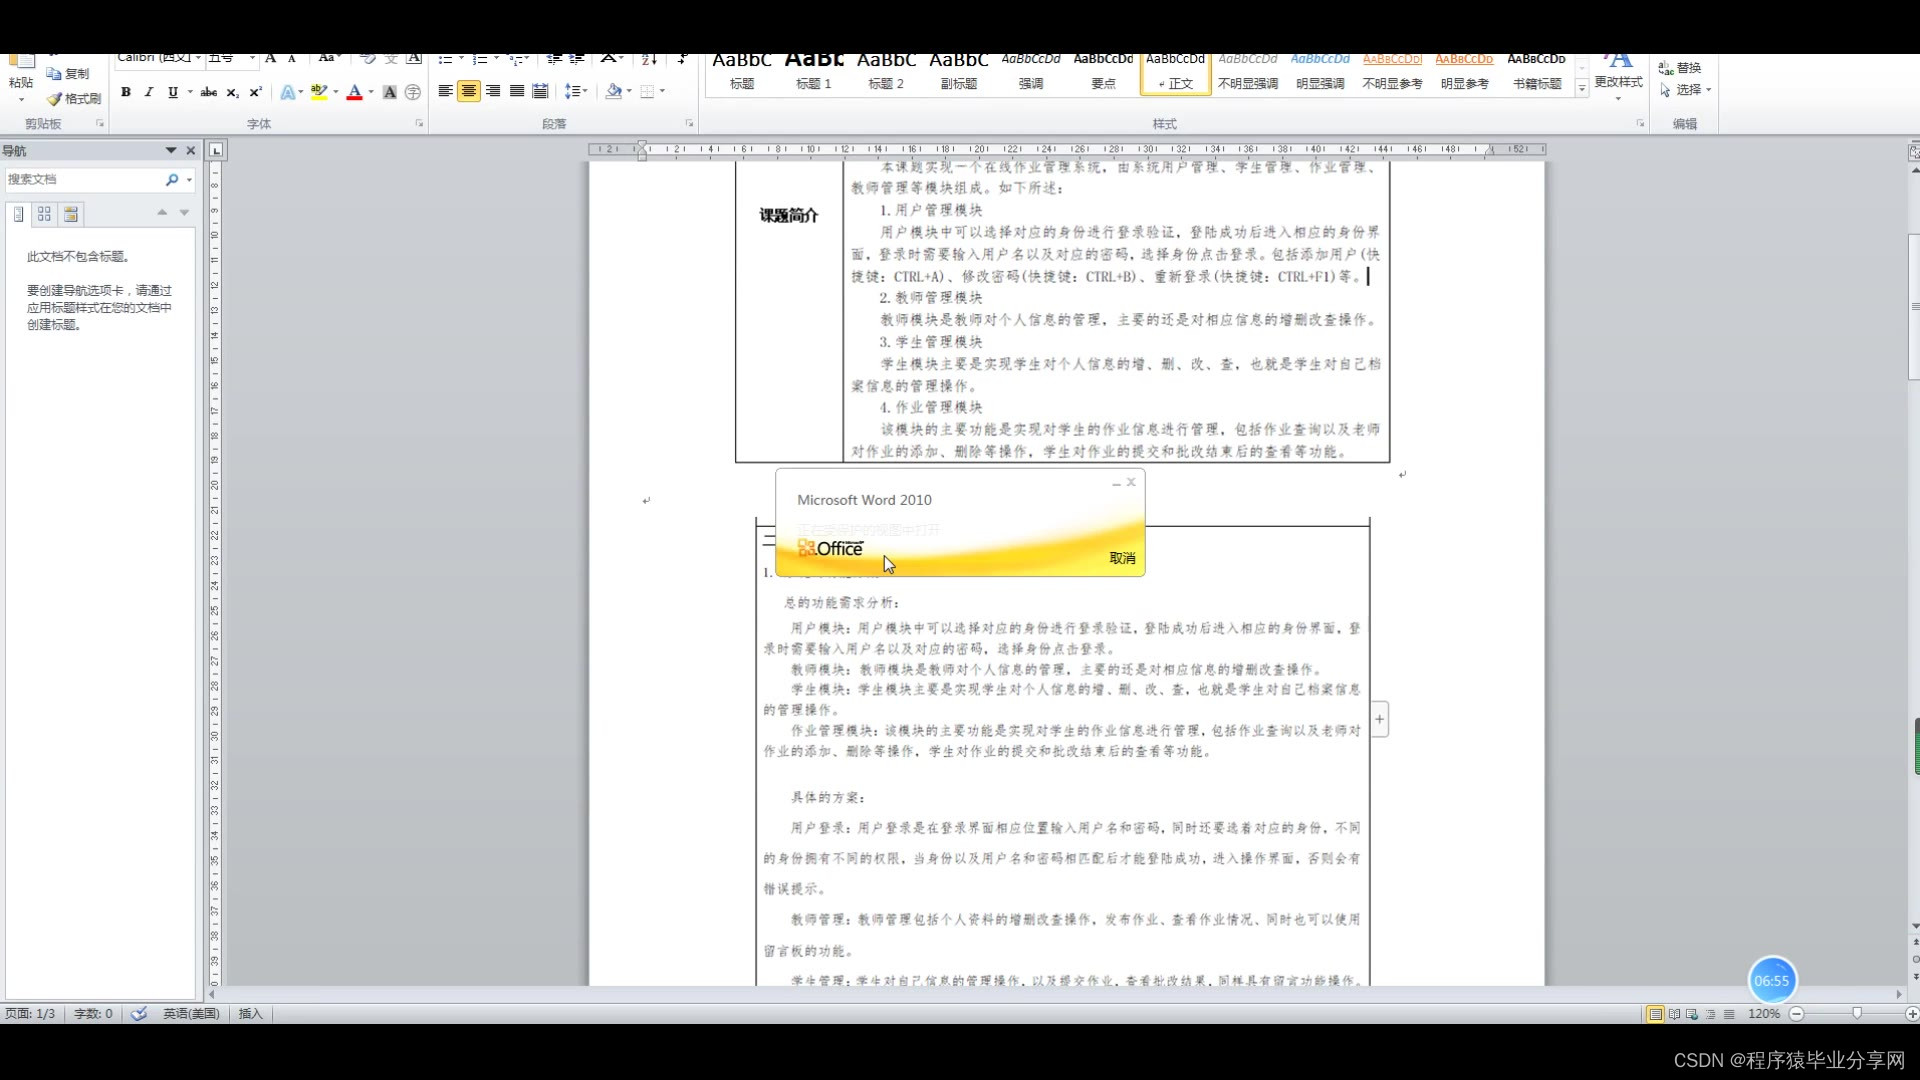Switch to search results tab in navigation
Screen dimensions: 1920x1080
point(71,214)
